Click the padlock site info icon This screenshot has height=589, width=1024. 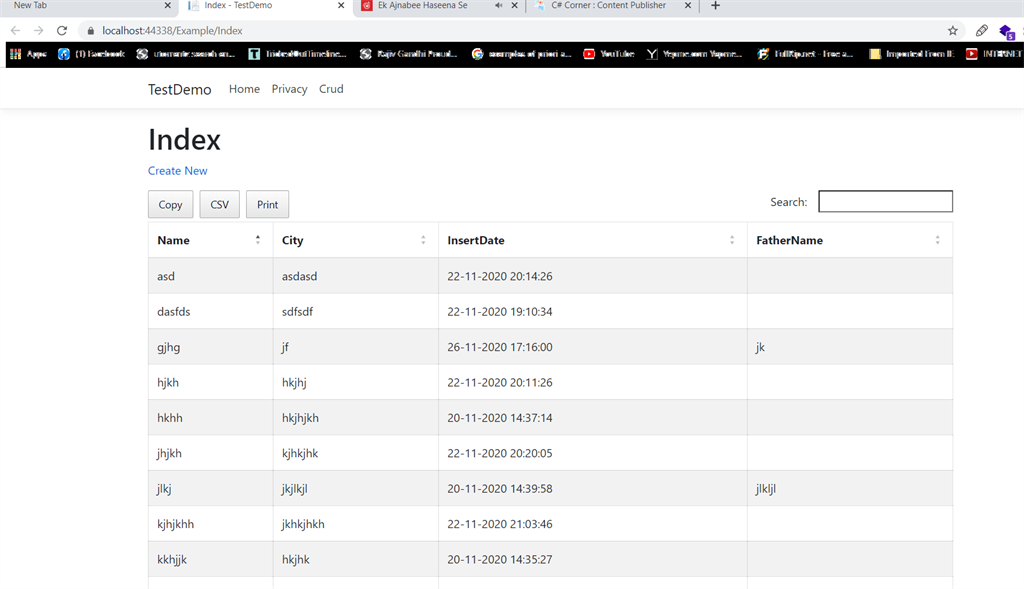[91, 31]
